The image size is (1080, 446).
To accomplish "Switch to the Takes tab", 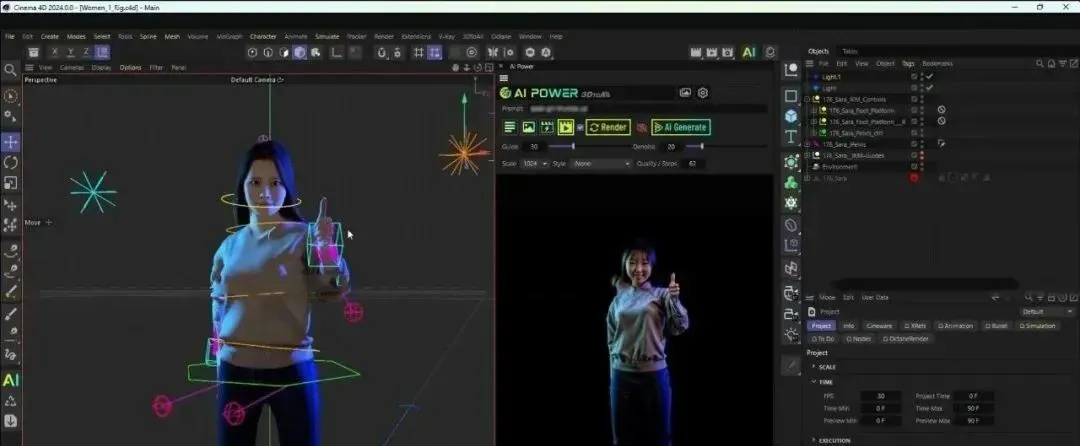I will tap(850, 52).
